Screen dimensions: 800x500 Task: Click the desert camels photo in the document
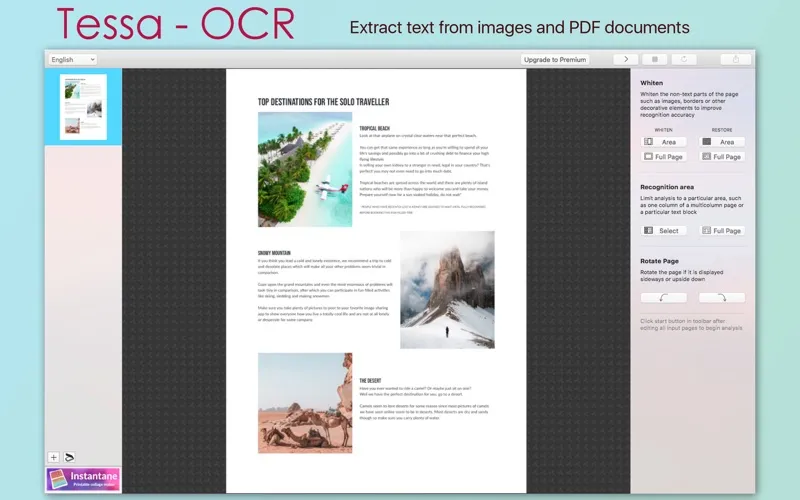[305, 403]
